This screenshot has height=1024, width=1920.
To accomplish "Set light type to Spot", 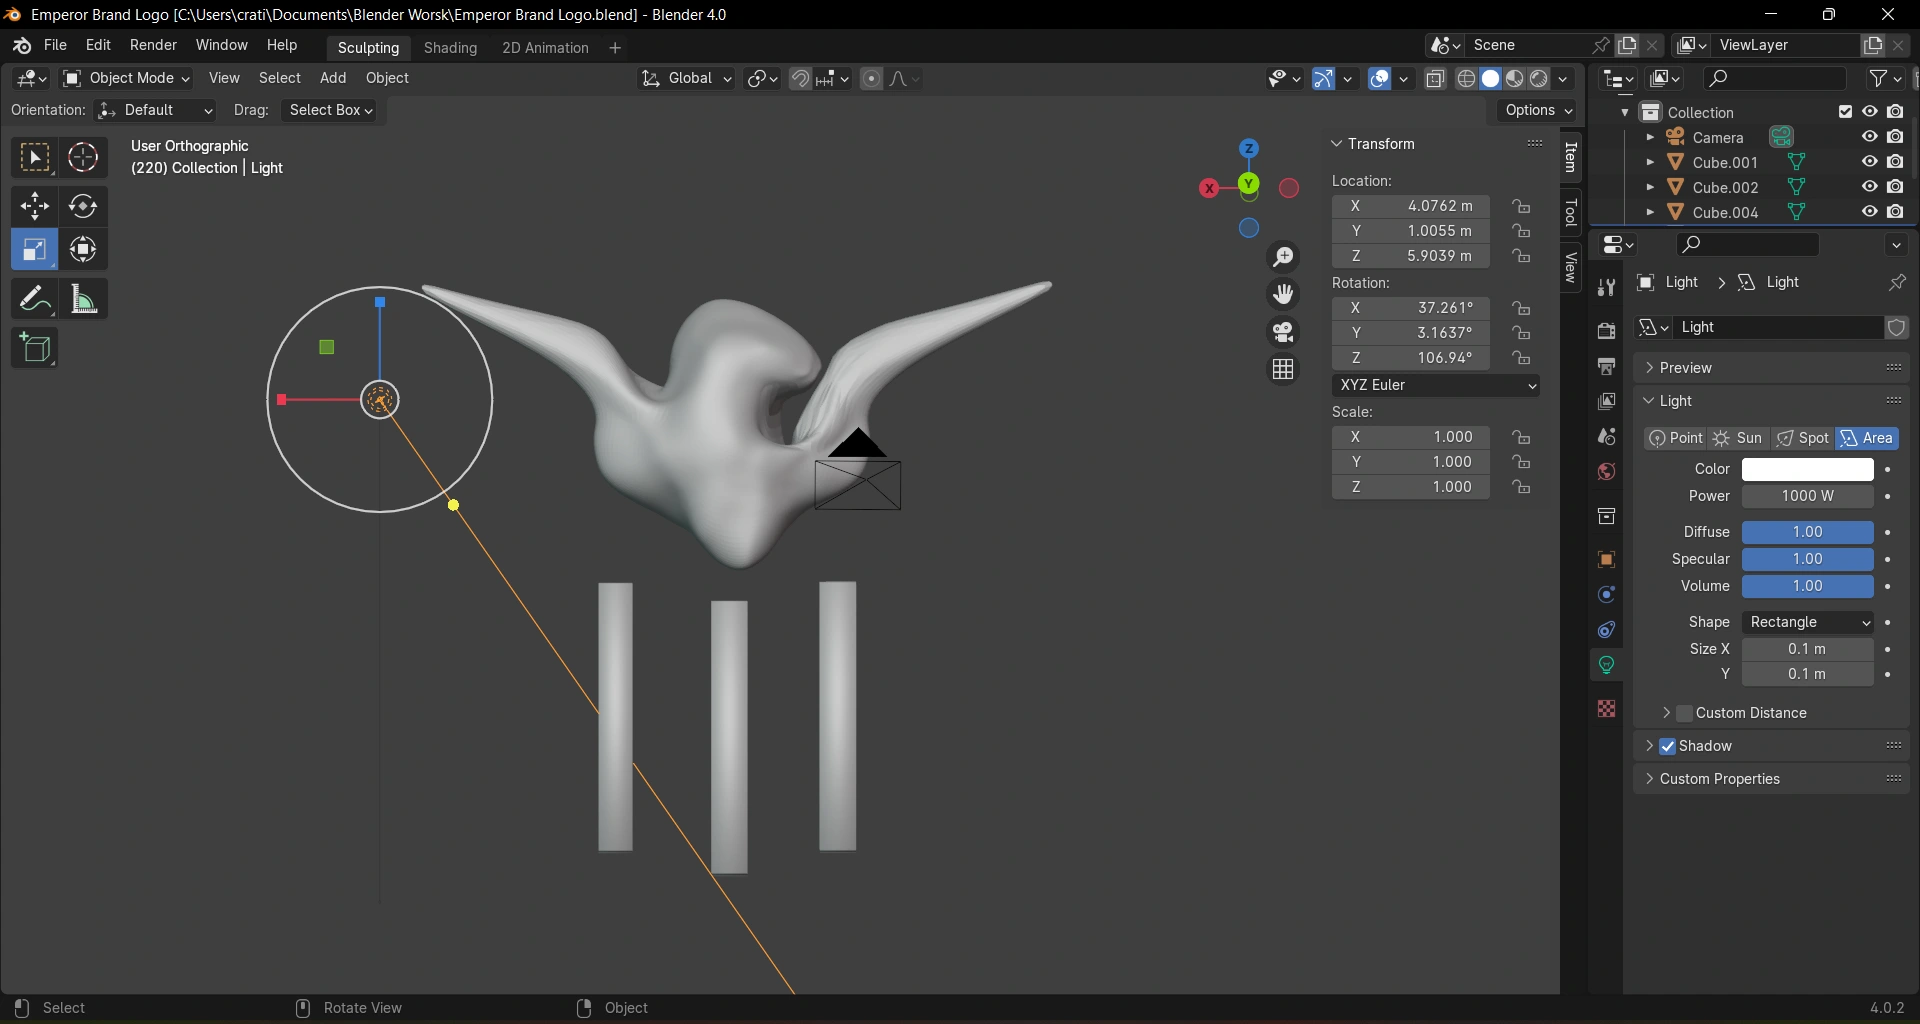I will pos(1804,439).
